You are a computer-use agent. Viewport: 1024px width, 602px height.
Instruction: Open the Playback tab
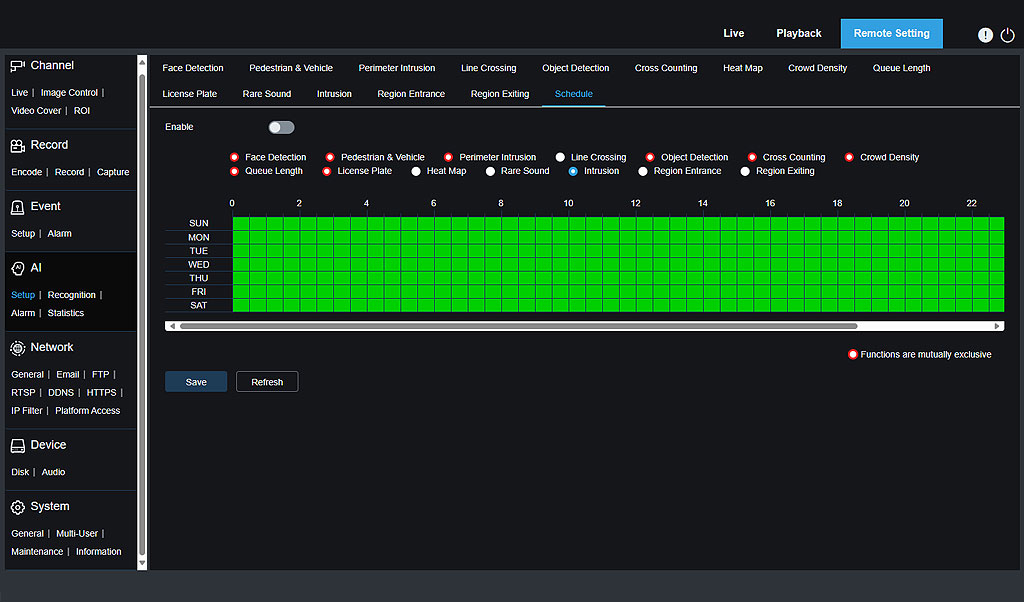click(x=798, y=33)
